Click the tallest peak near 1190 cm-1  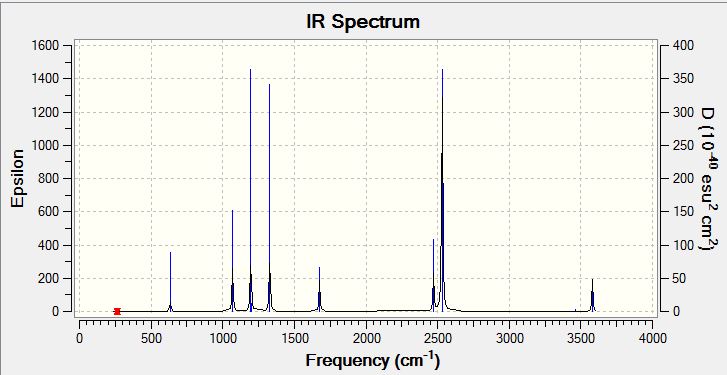coord(251,191)
